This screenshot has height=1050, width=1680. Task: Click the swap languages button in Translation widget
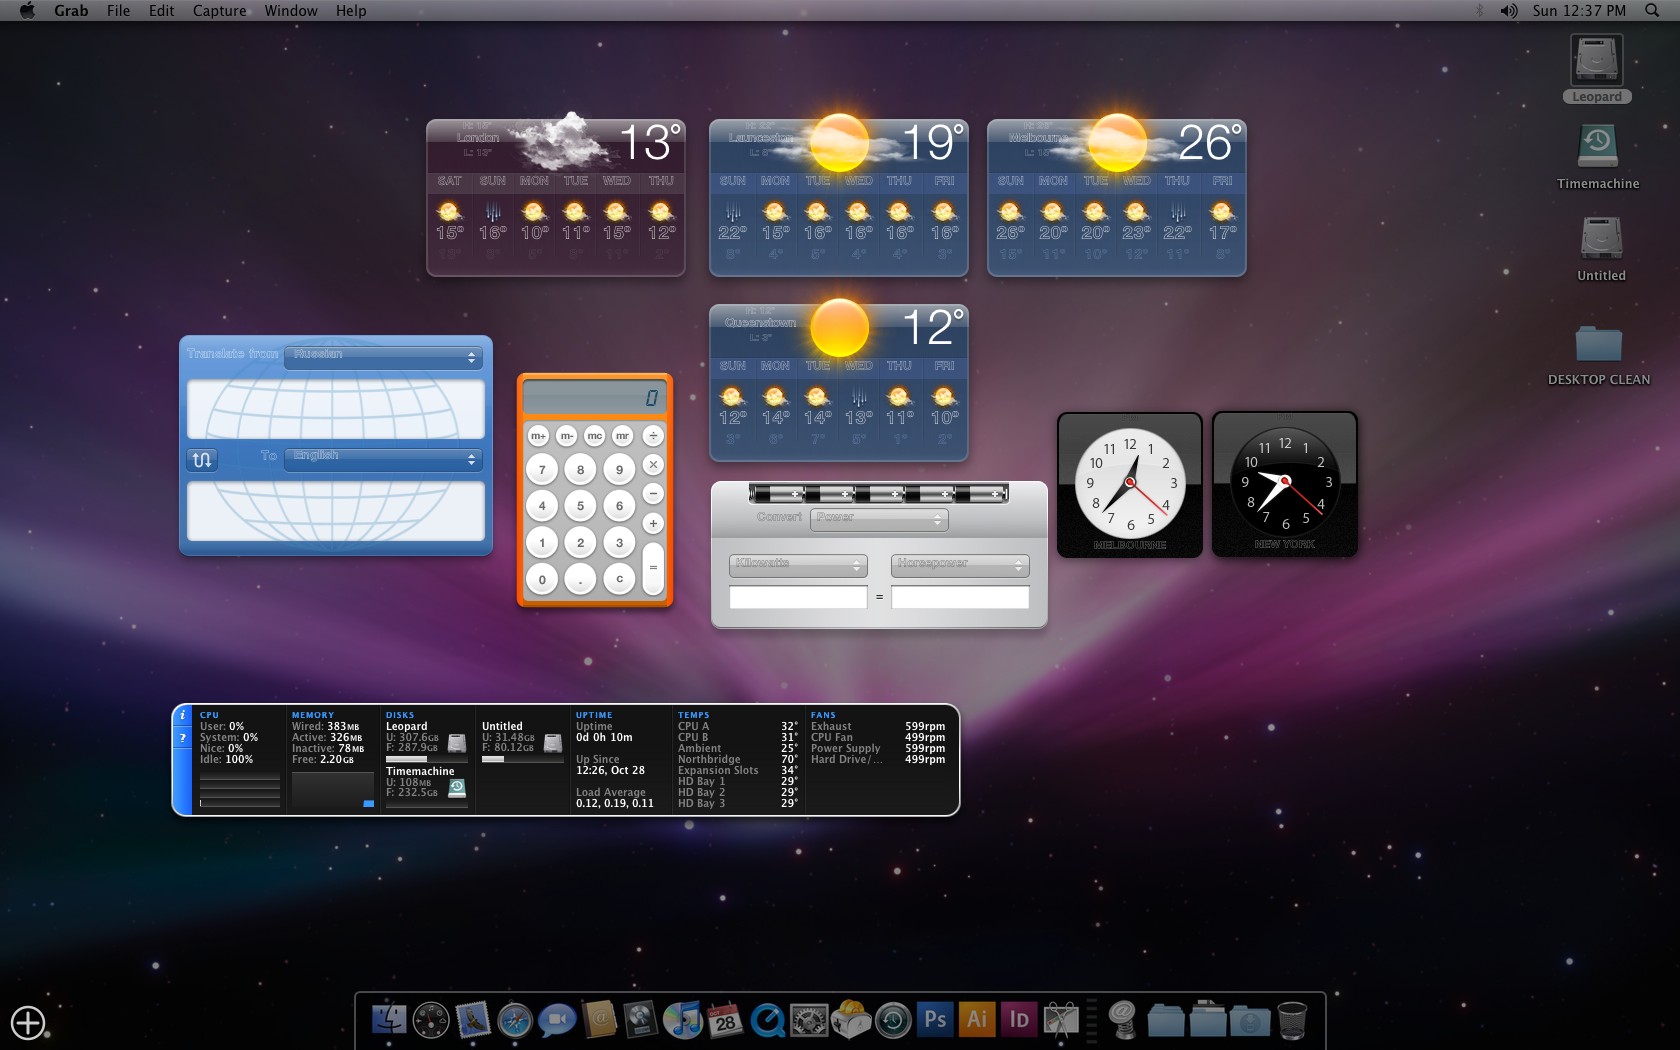[202, 459]
